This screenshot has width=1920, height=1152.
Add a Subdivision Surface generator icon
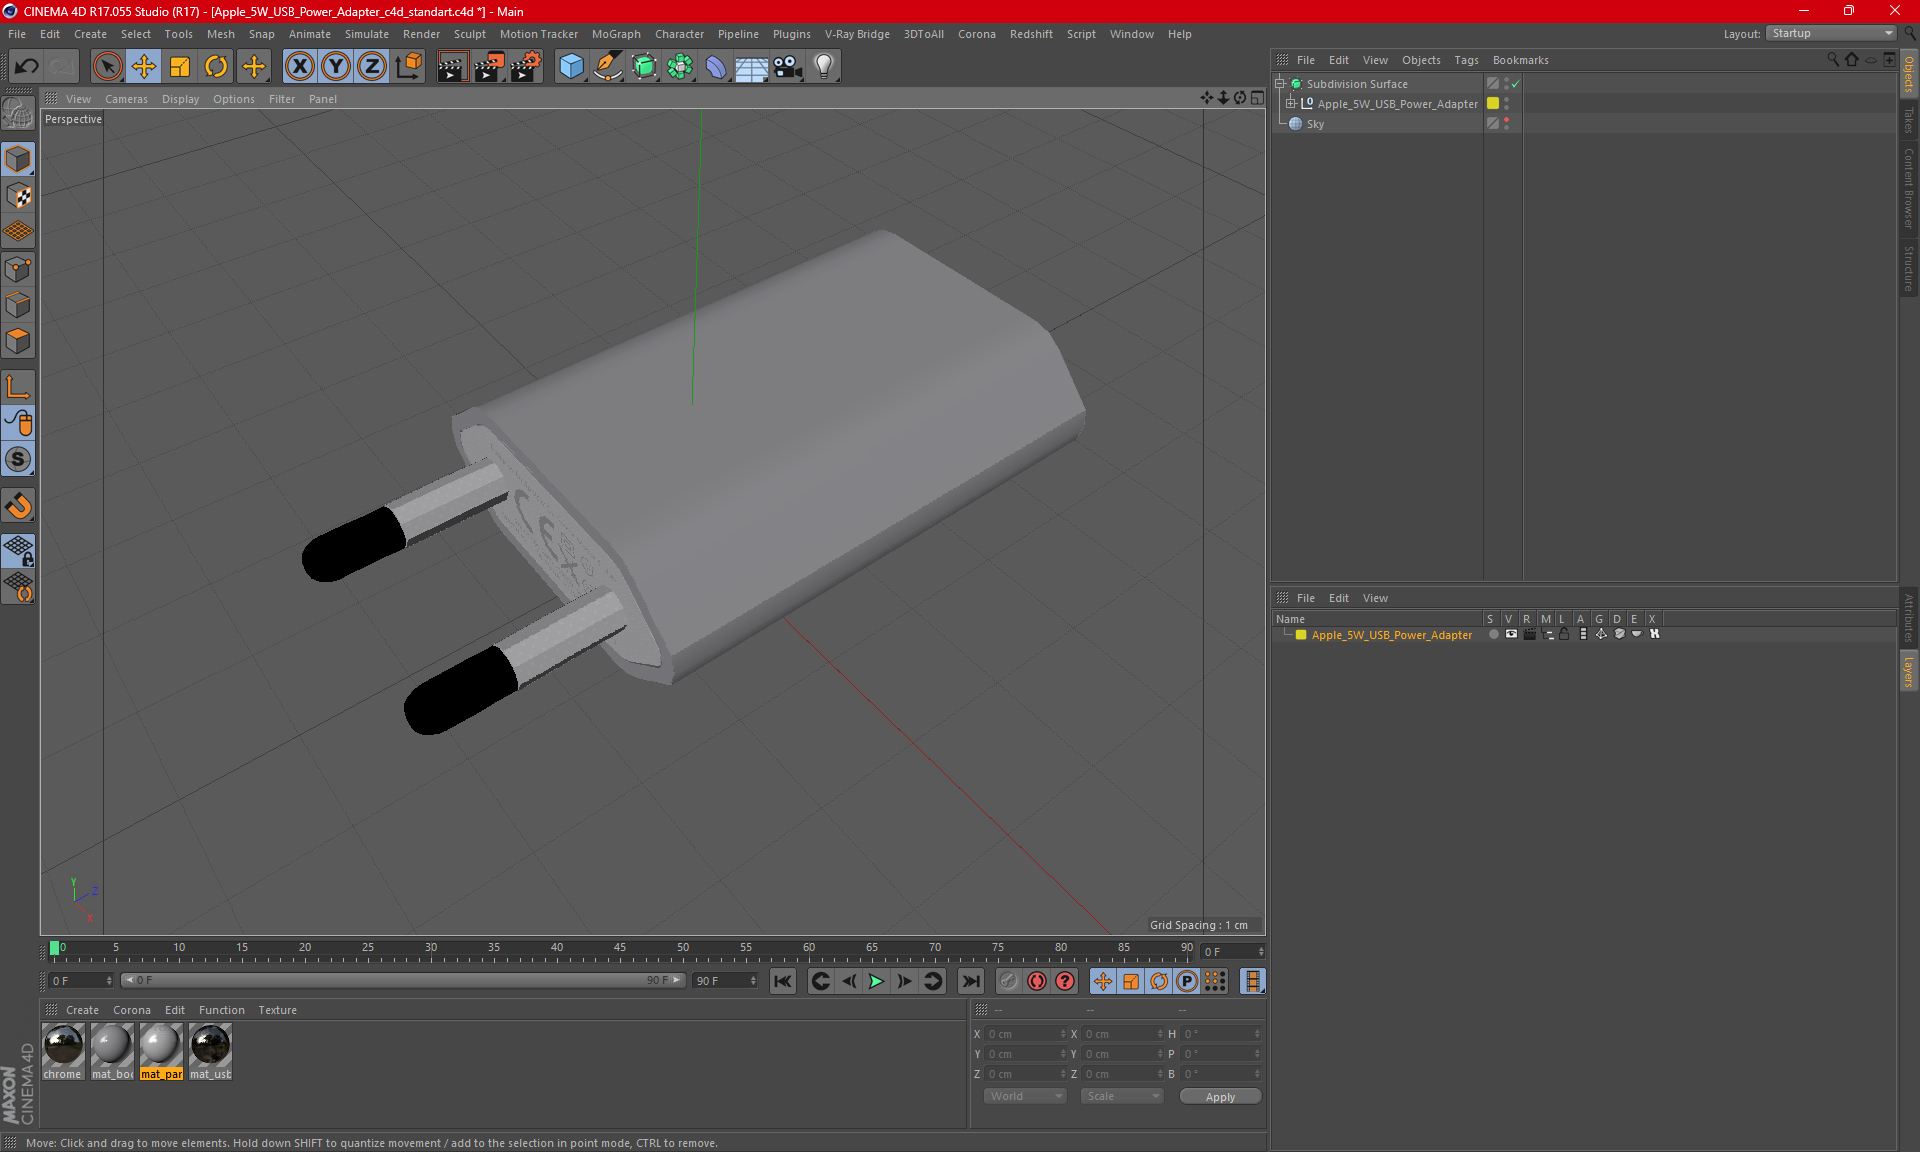(x=644, y=67)
